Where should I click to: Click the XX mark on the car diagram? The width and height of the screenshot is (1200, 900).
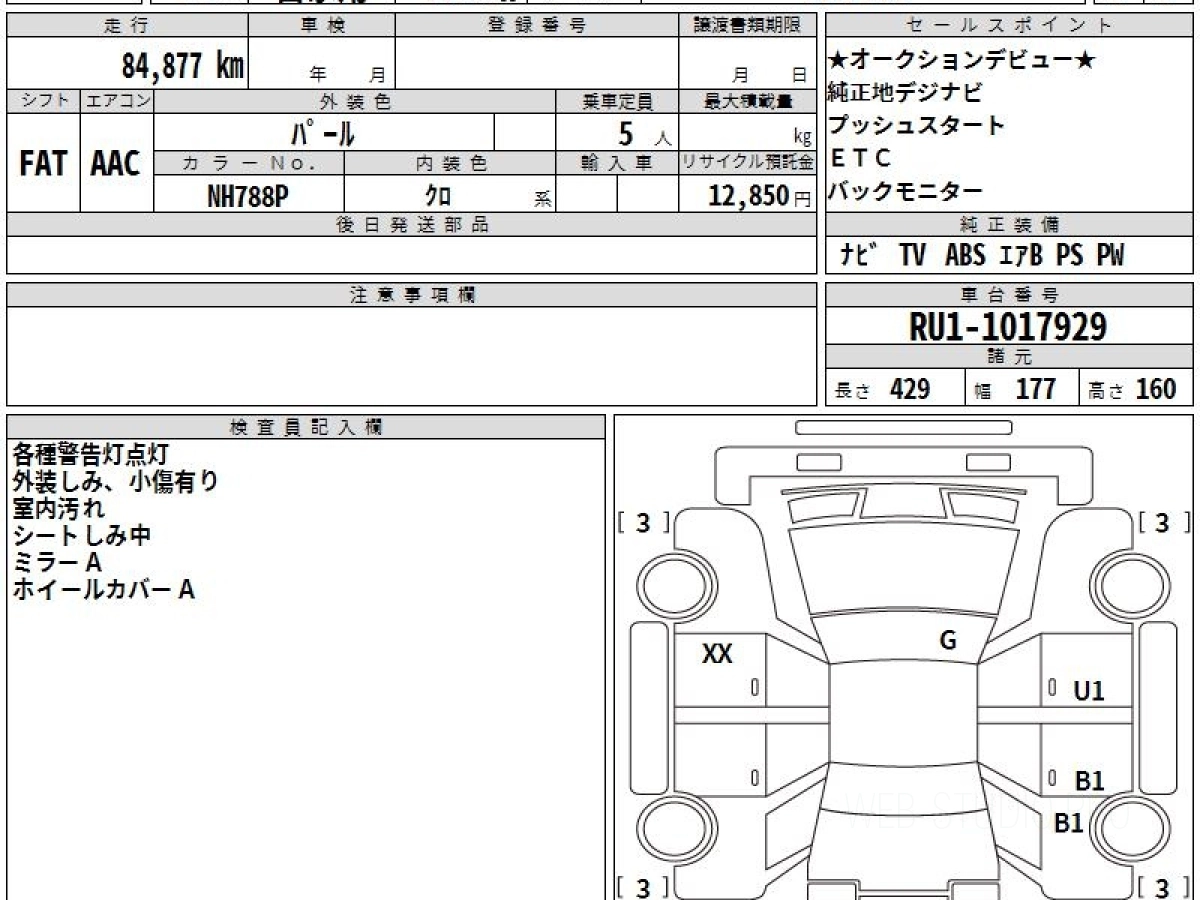pyautogui.click(x=717, y=655)
